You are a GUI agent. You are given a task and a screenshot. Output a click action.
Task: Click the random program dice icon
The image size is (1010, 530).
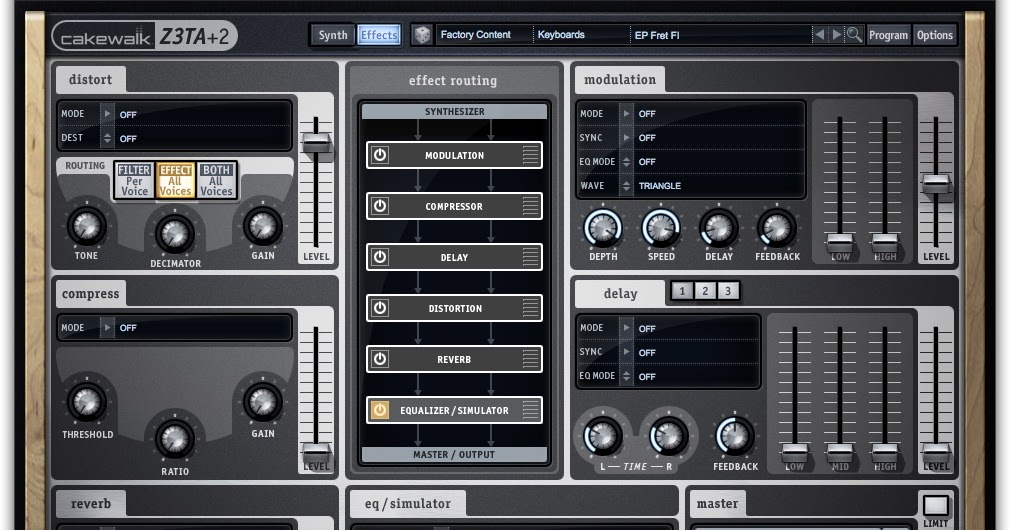click(x=422, y=35)
